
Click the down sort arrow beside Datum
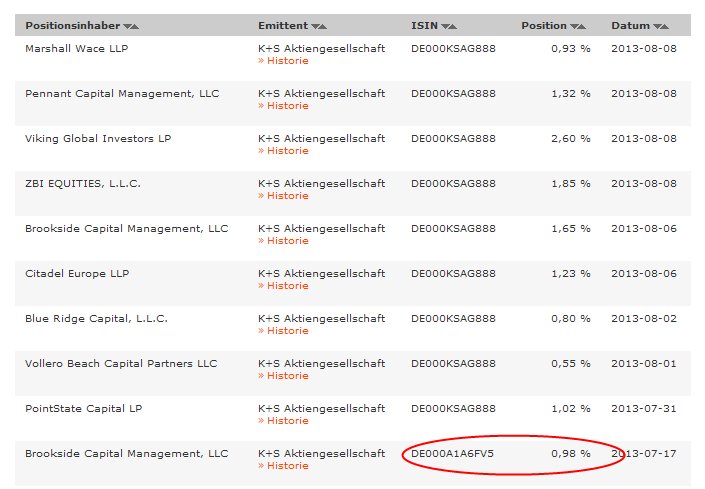click(x=658, y=26)
